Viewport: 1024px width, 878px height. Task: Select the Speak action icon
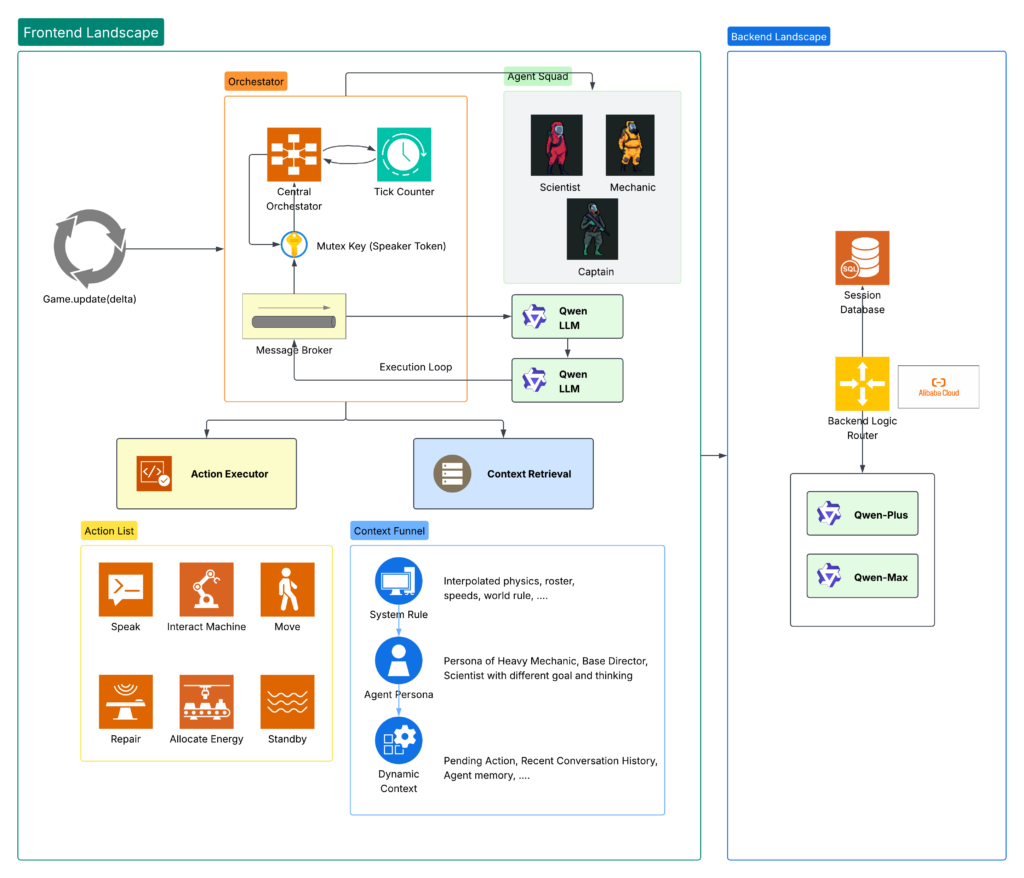point(125,589)
